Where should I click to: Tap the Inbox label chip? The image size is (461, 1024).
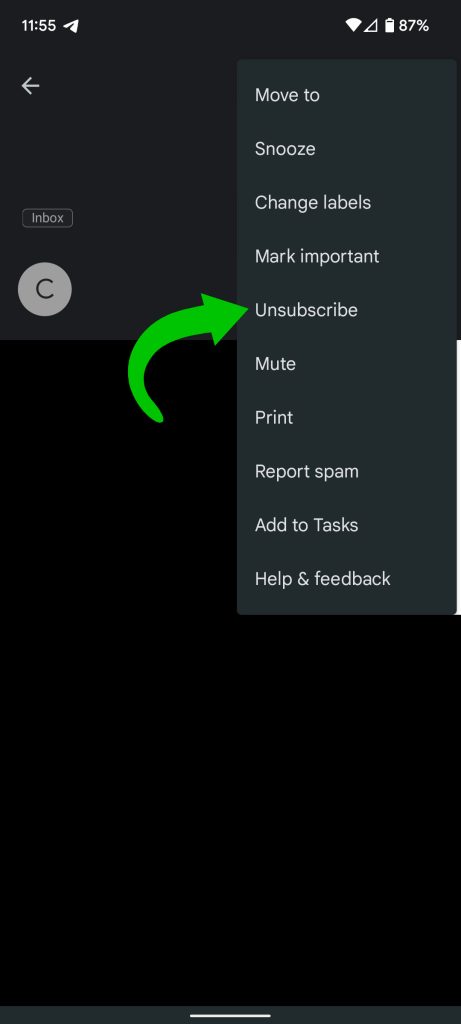(48, 218)
